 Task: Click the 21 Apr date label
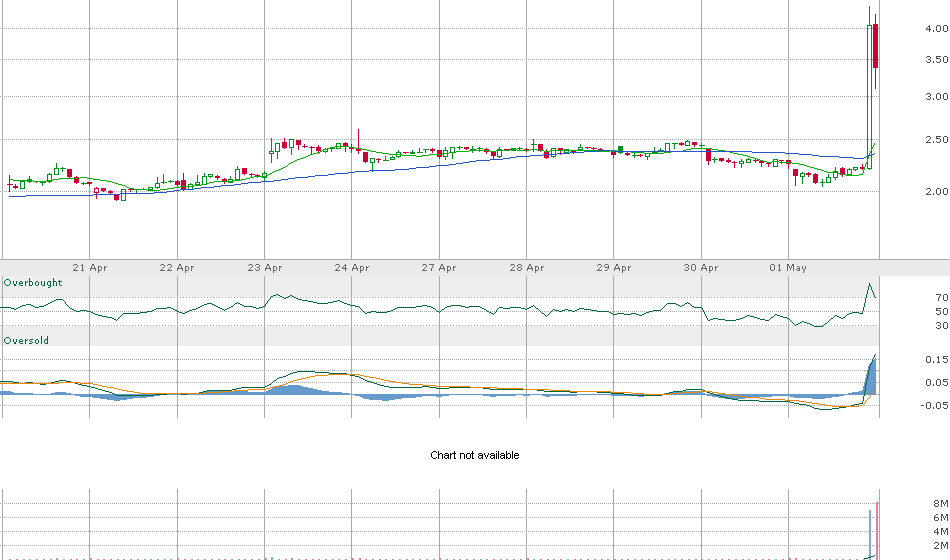pyautogui.click(x=90, y=267)
